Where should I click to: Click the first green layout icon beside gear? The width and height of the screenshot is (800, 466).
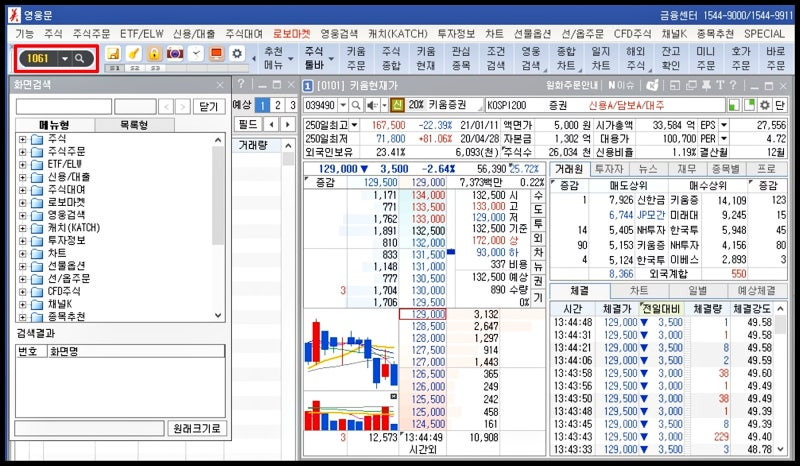tap(733, 105)
